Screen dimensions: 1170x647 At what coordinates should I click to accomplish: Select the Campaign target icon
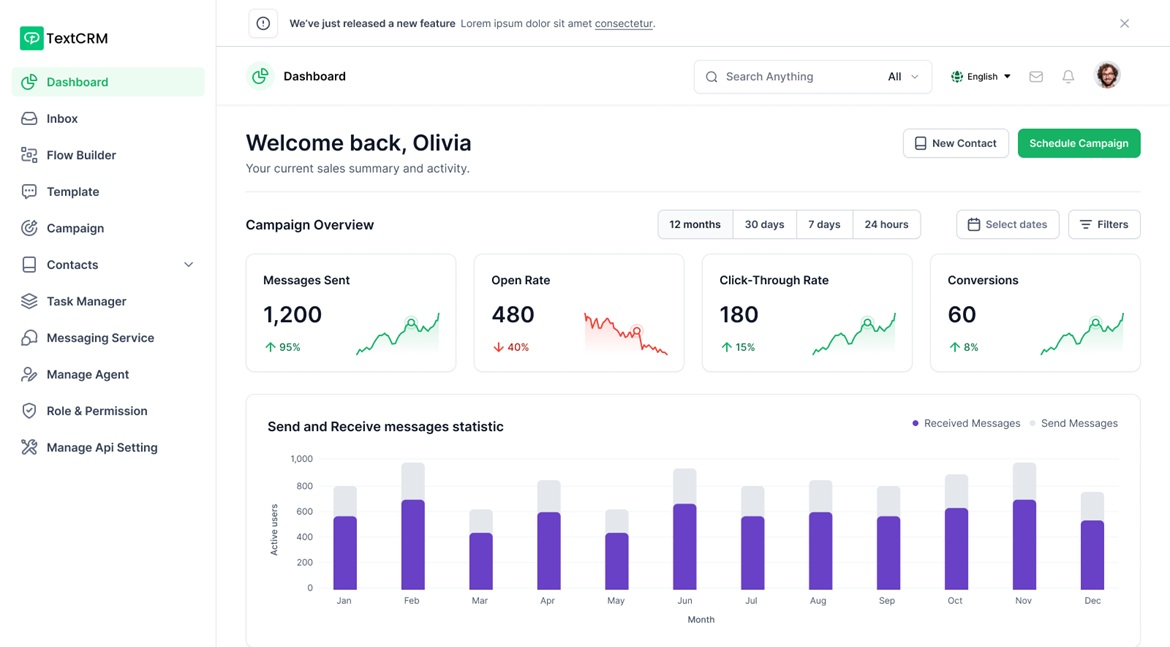click(29, 228)
